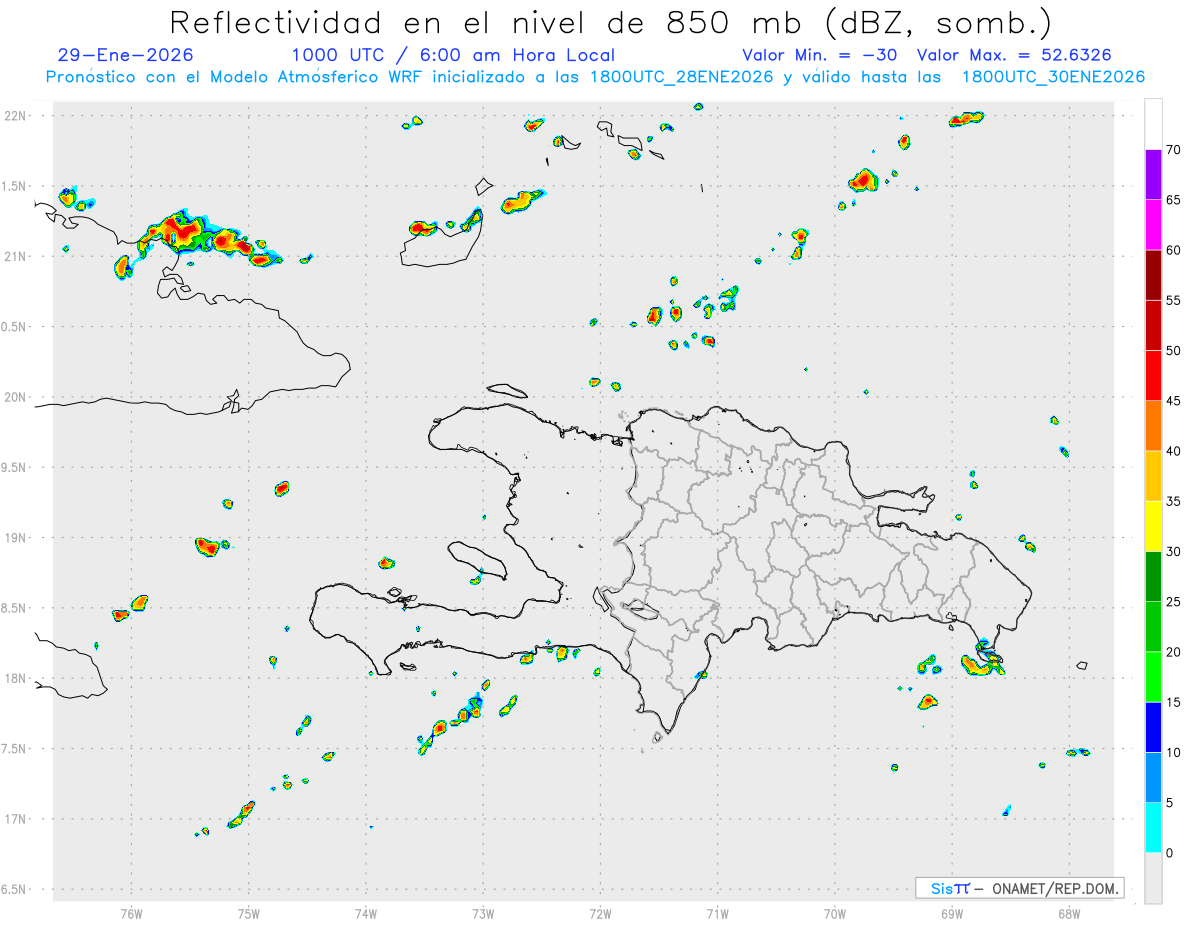Click the colorbar value '15'
Image resolution: width=1200 pixels, height=927 pixels.
click(x=1174, y=702)
